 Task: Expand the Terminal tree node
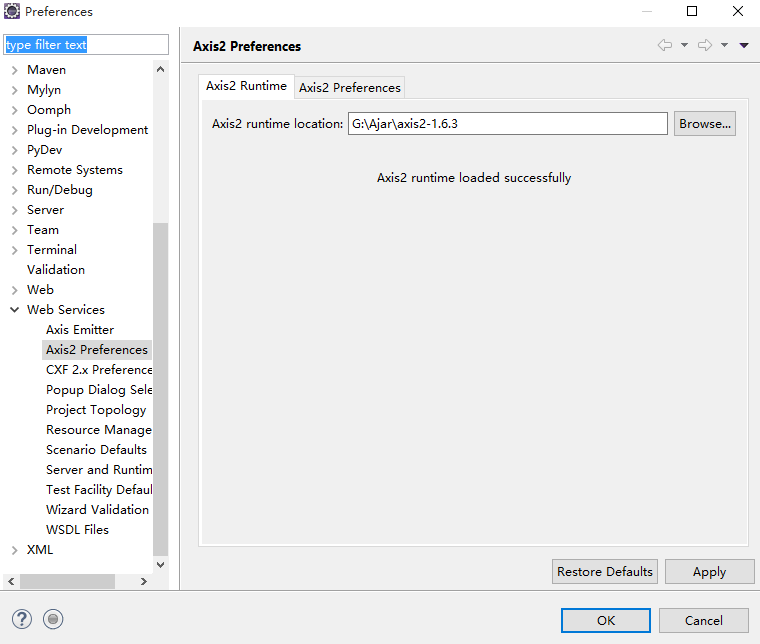(x=15, y=250)
